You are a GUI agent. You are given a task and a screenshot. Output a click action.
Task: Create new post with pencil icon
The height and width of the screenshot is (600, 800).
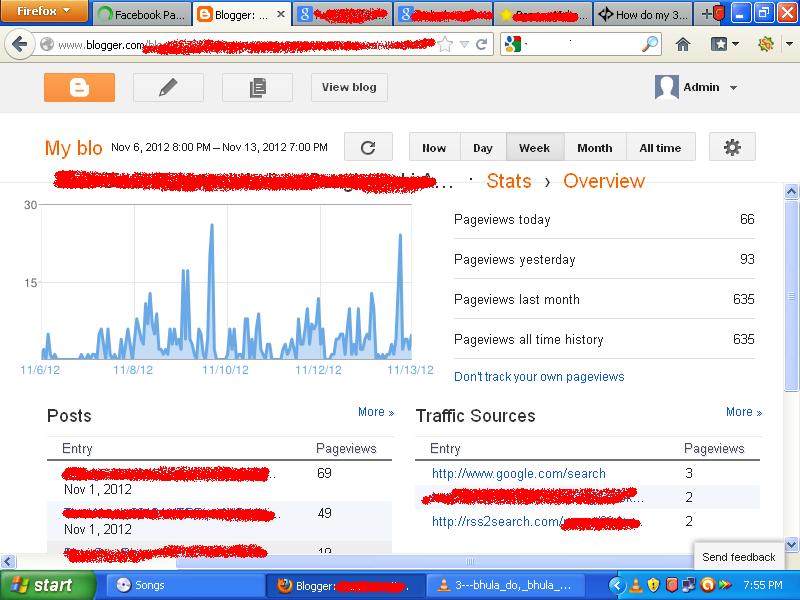[x=168, y=88]
